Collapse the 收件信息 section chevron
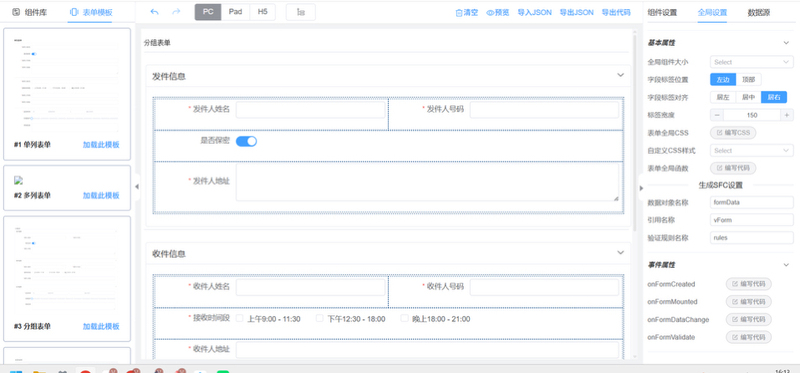The width and height of the screenshot is (800, 373). point(620,253)
